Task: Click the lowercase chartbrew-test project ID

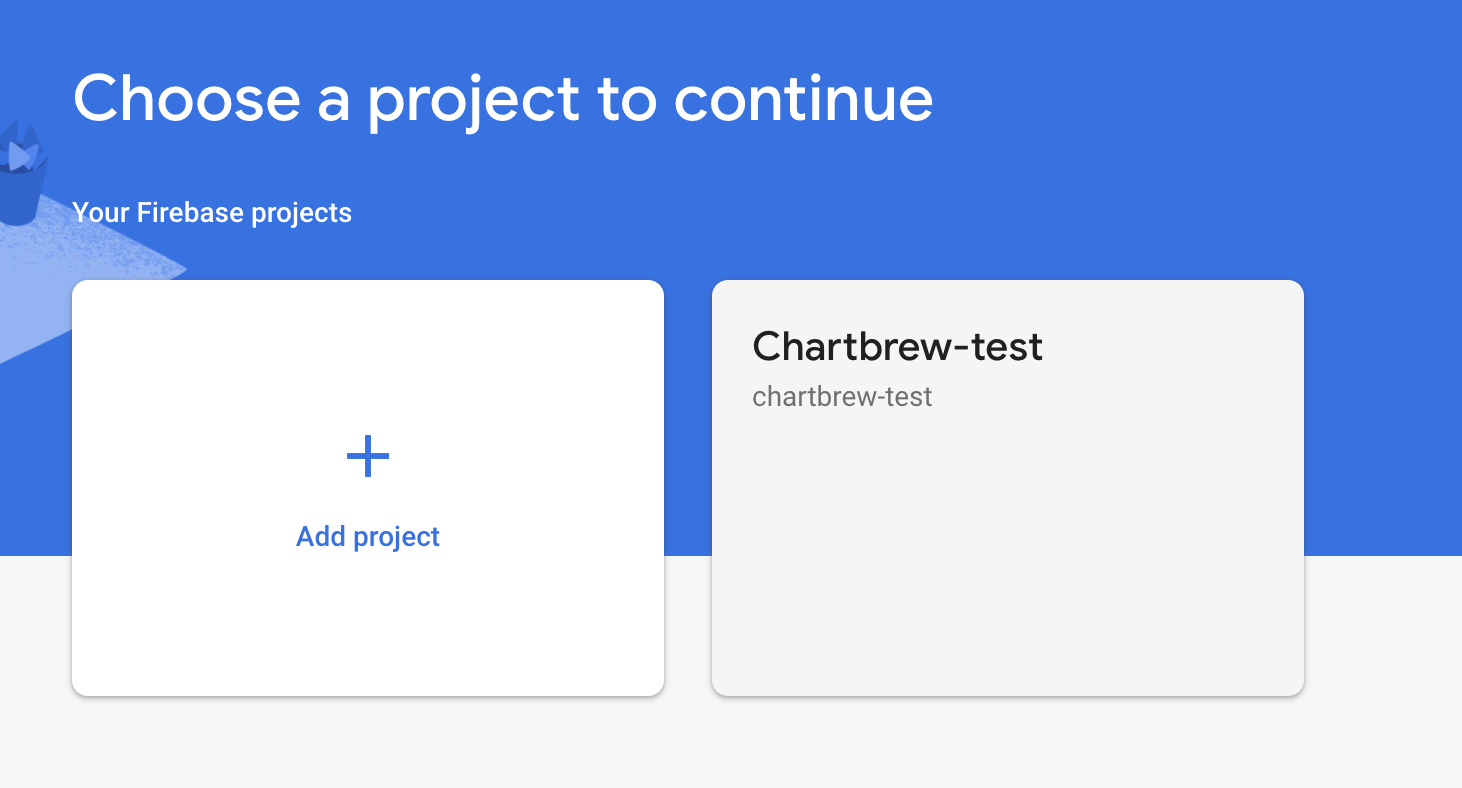Action: (x=842, y=397)
